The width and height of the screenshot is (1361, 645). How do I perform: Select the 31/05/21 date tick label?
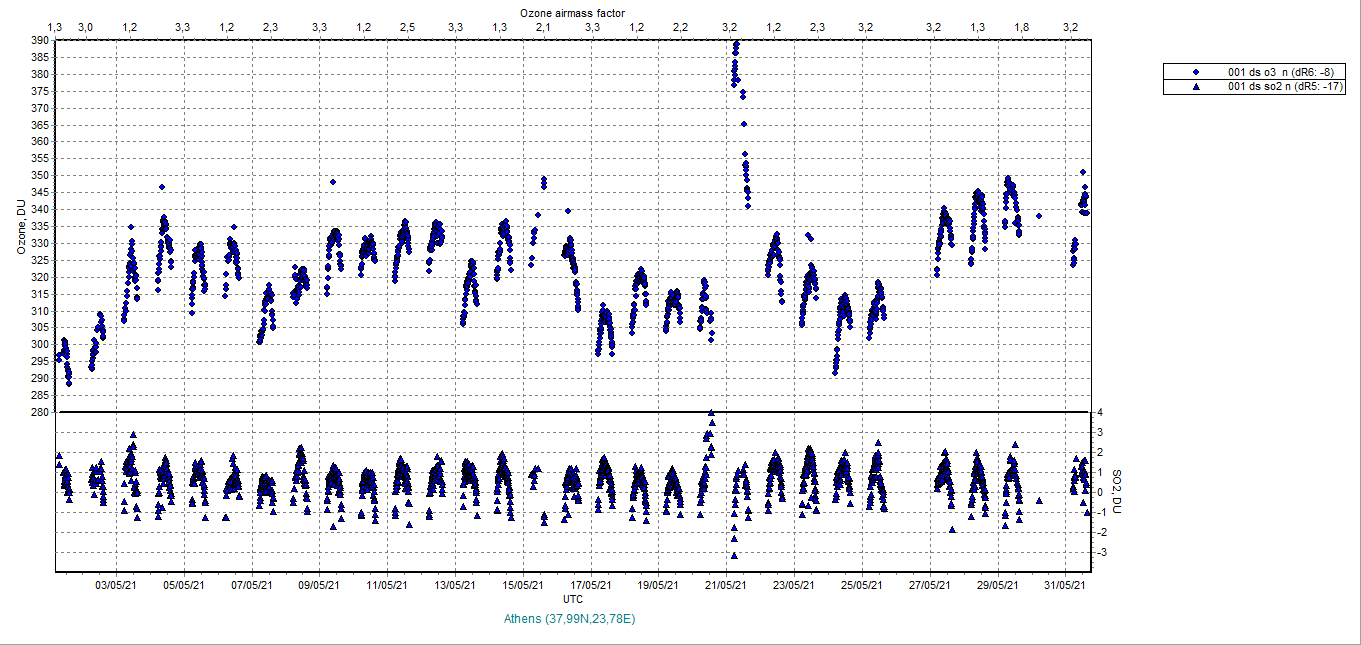[x=1066, y=586]
